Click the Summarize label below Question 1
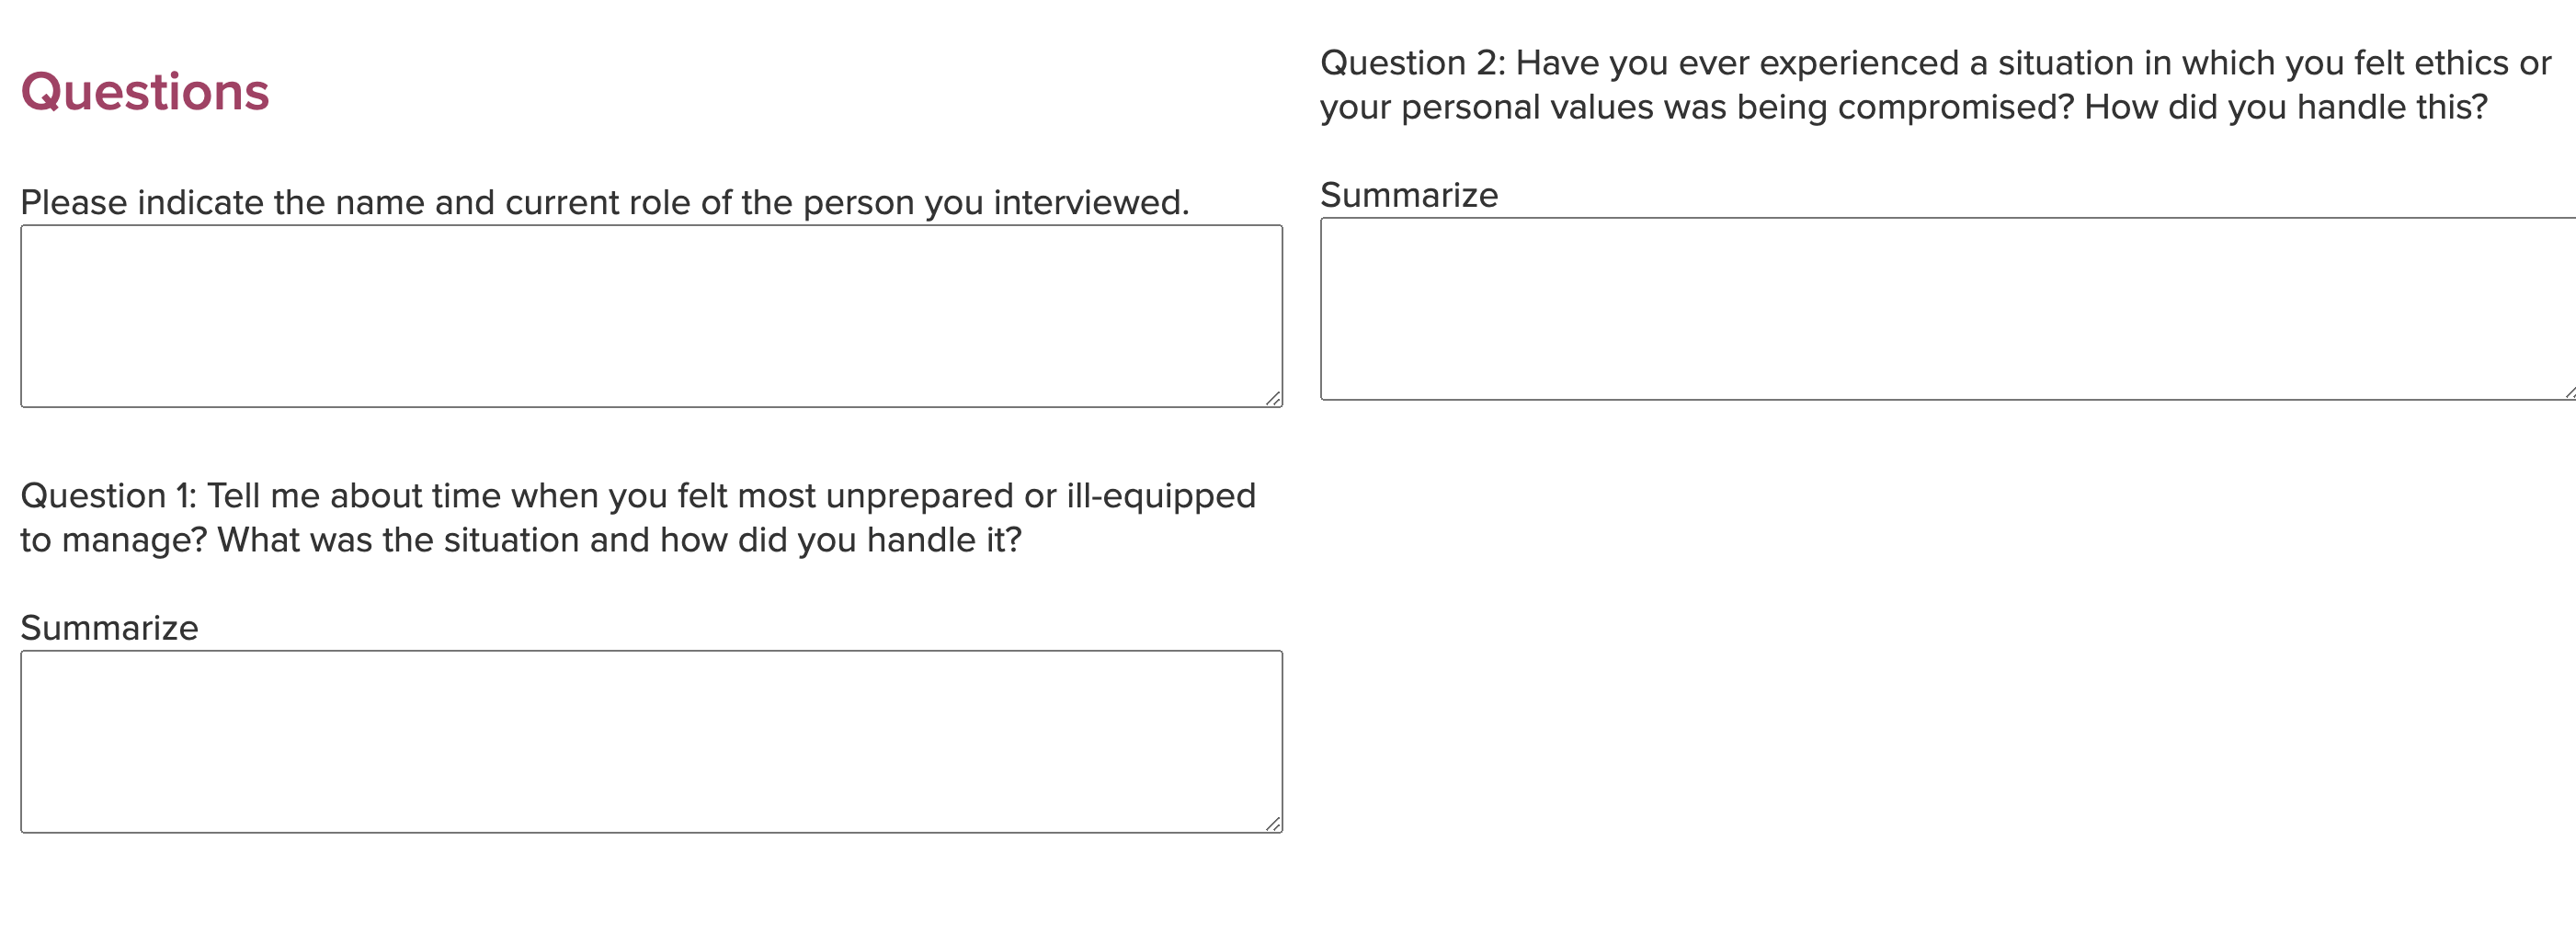Image resolution: width=2576 pixels, height=932 pixels. point(110,627)
